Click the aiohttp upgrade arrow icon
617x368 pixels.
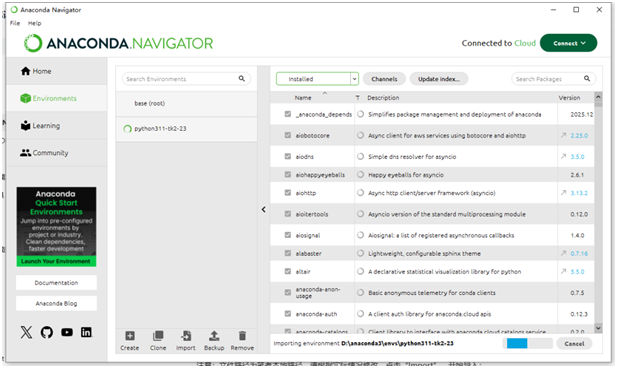pos(563,193)
